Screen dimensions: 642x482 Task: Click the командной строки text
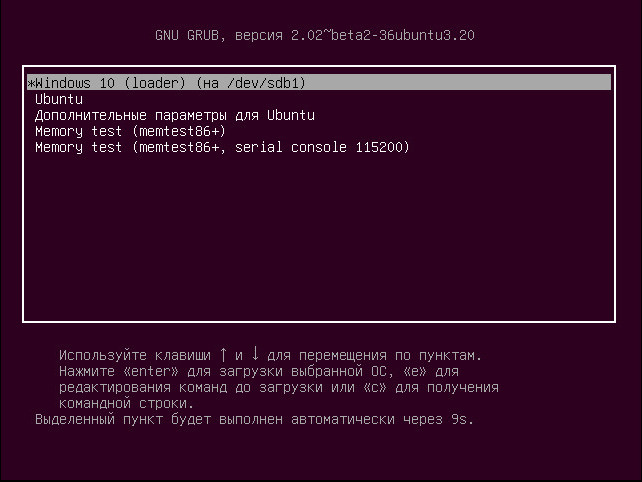click(x=127, y=404)
